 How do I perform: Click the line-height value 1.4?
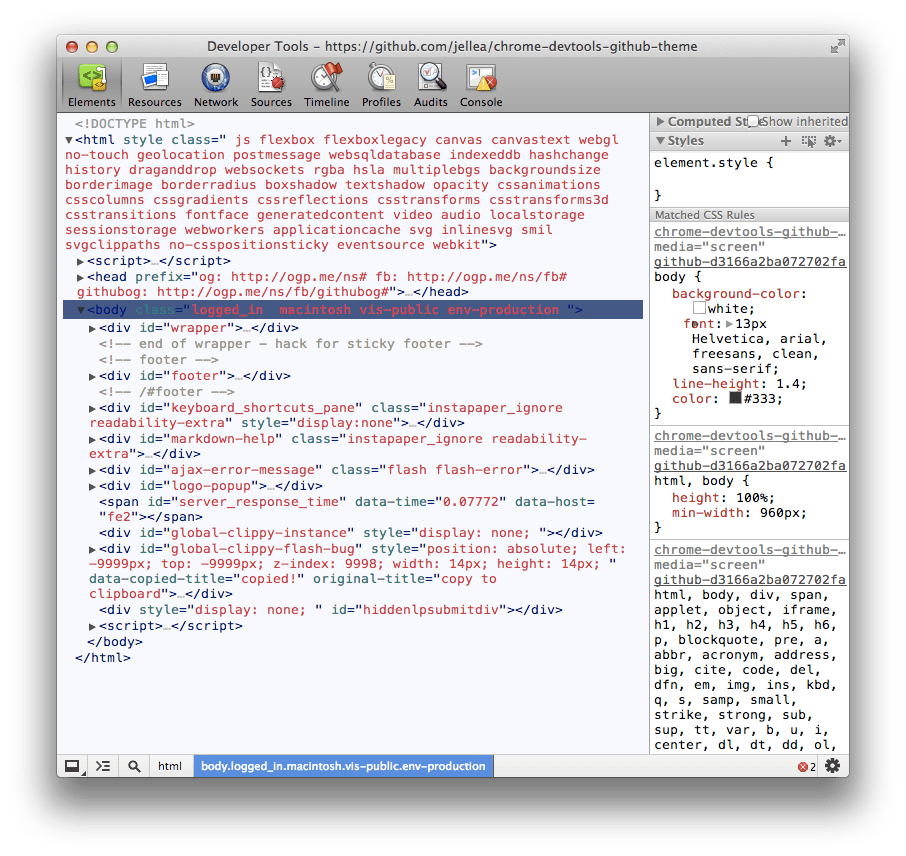(787, 384)
